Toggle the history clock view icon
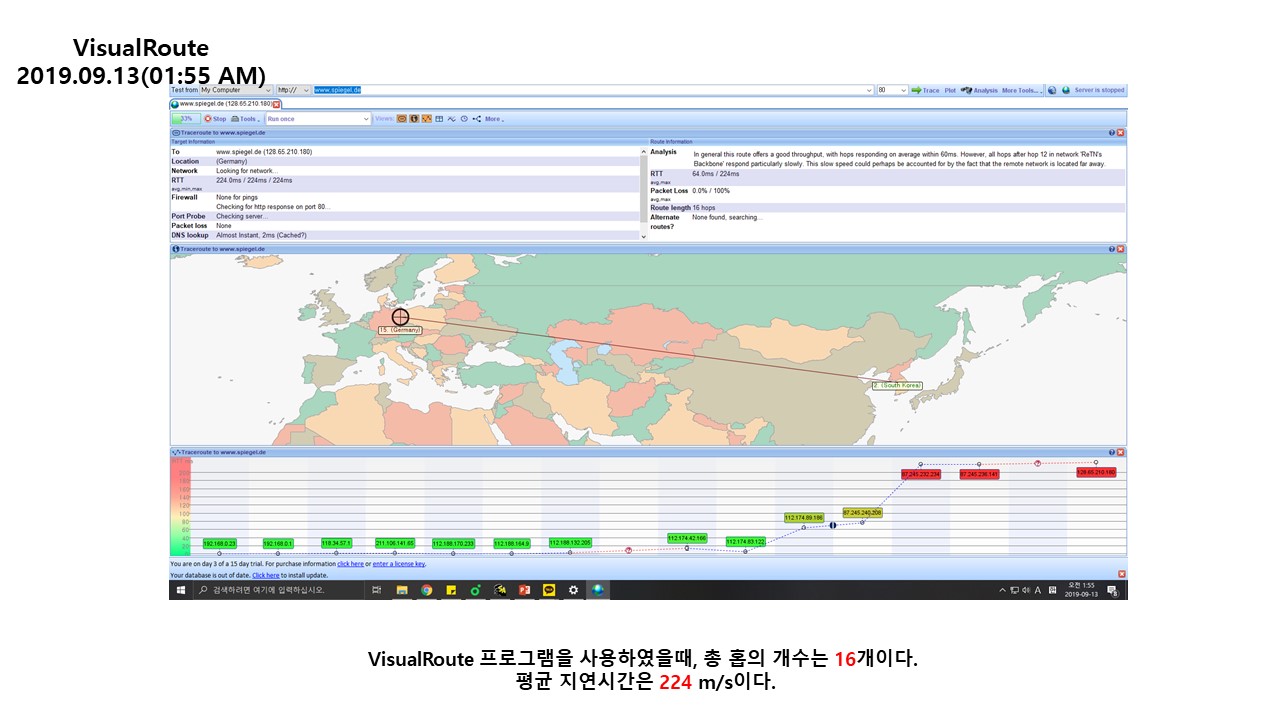 tap(464, 119)
